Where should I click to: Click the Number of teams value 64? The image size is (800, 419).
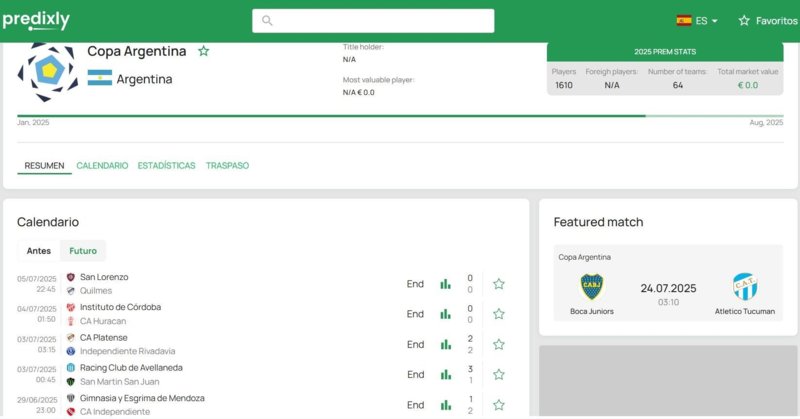click(x=678, y=85)
